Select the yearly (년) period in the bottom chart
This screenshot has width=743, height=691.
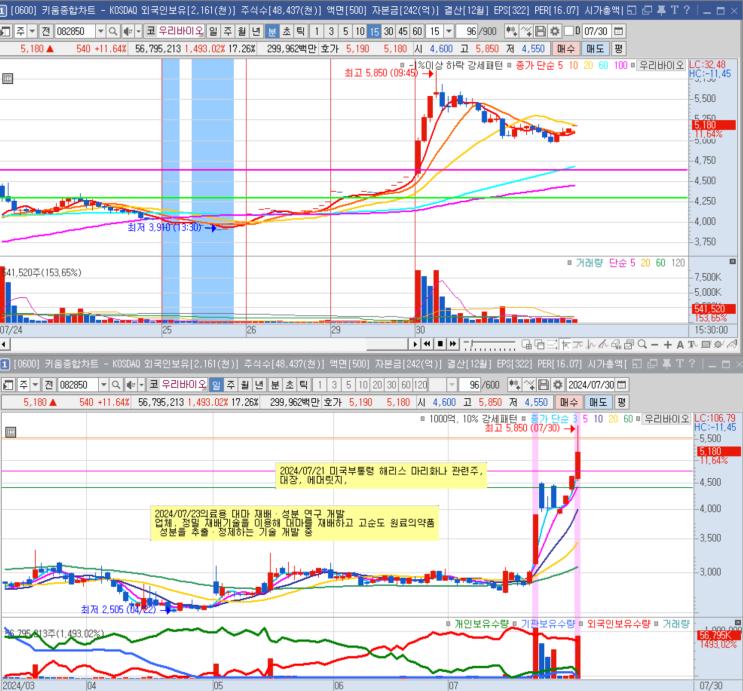click(x=259, y=384)
